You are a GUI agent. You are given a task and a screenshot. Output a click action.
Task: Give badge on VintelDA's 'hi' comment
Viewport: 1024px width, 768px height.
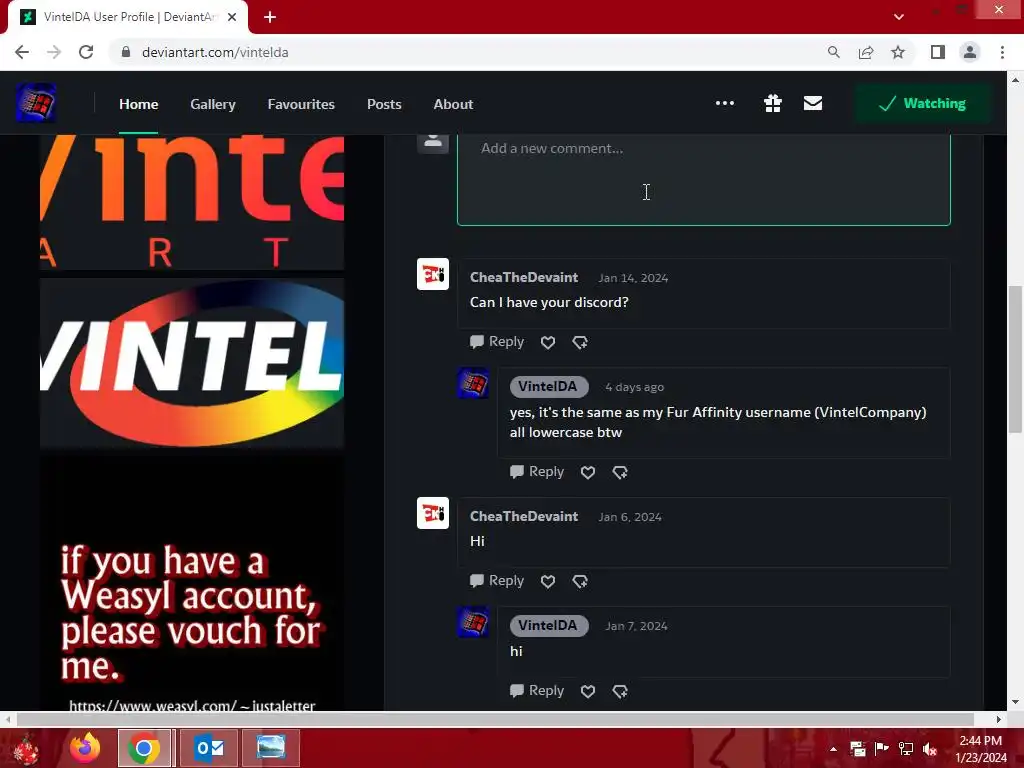(x=620, y=691)
